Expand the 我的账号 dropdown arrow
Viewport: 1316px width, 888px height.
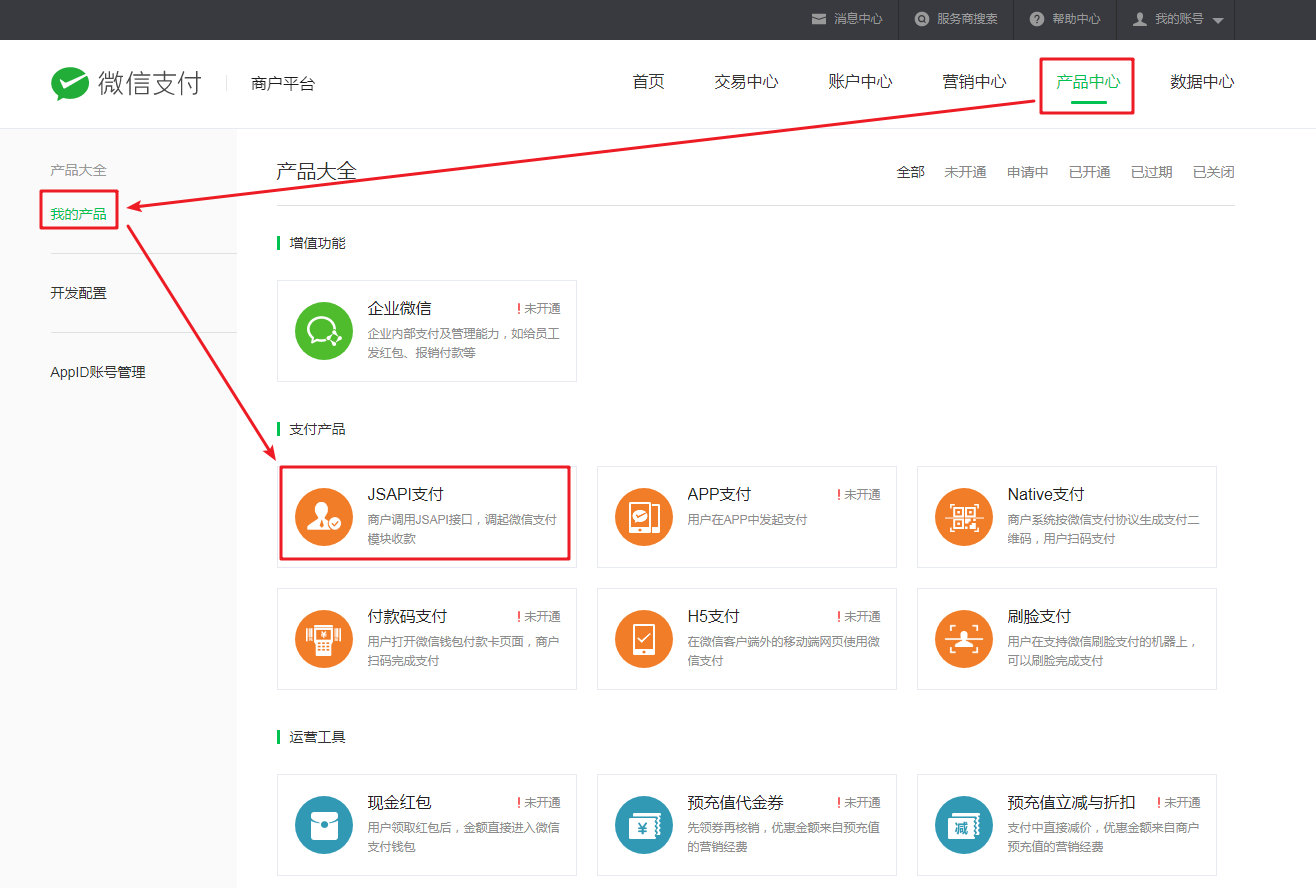click(1217, 20)
